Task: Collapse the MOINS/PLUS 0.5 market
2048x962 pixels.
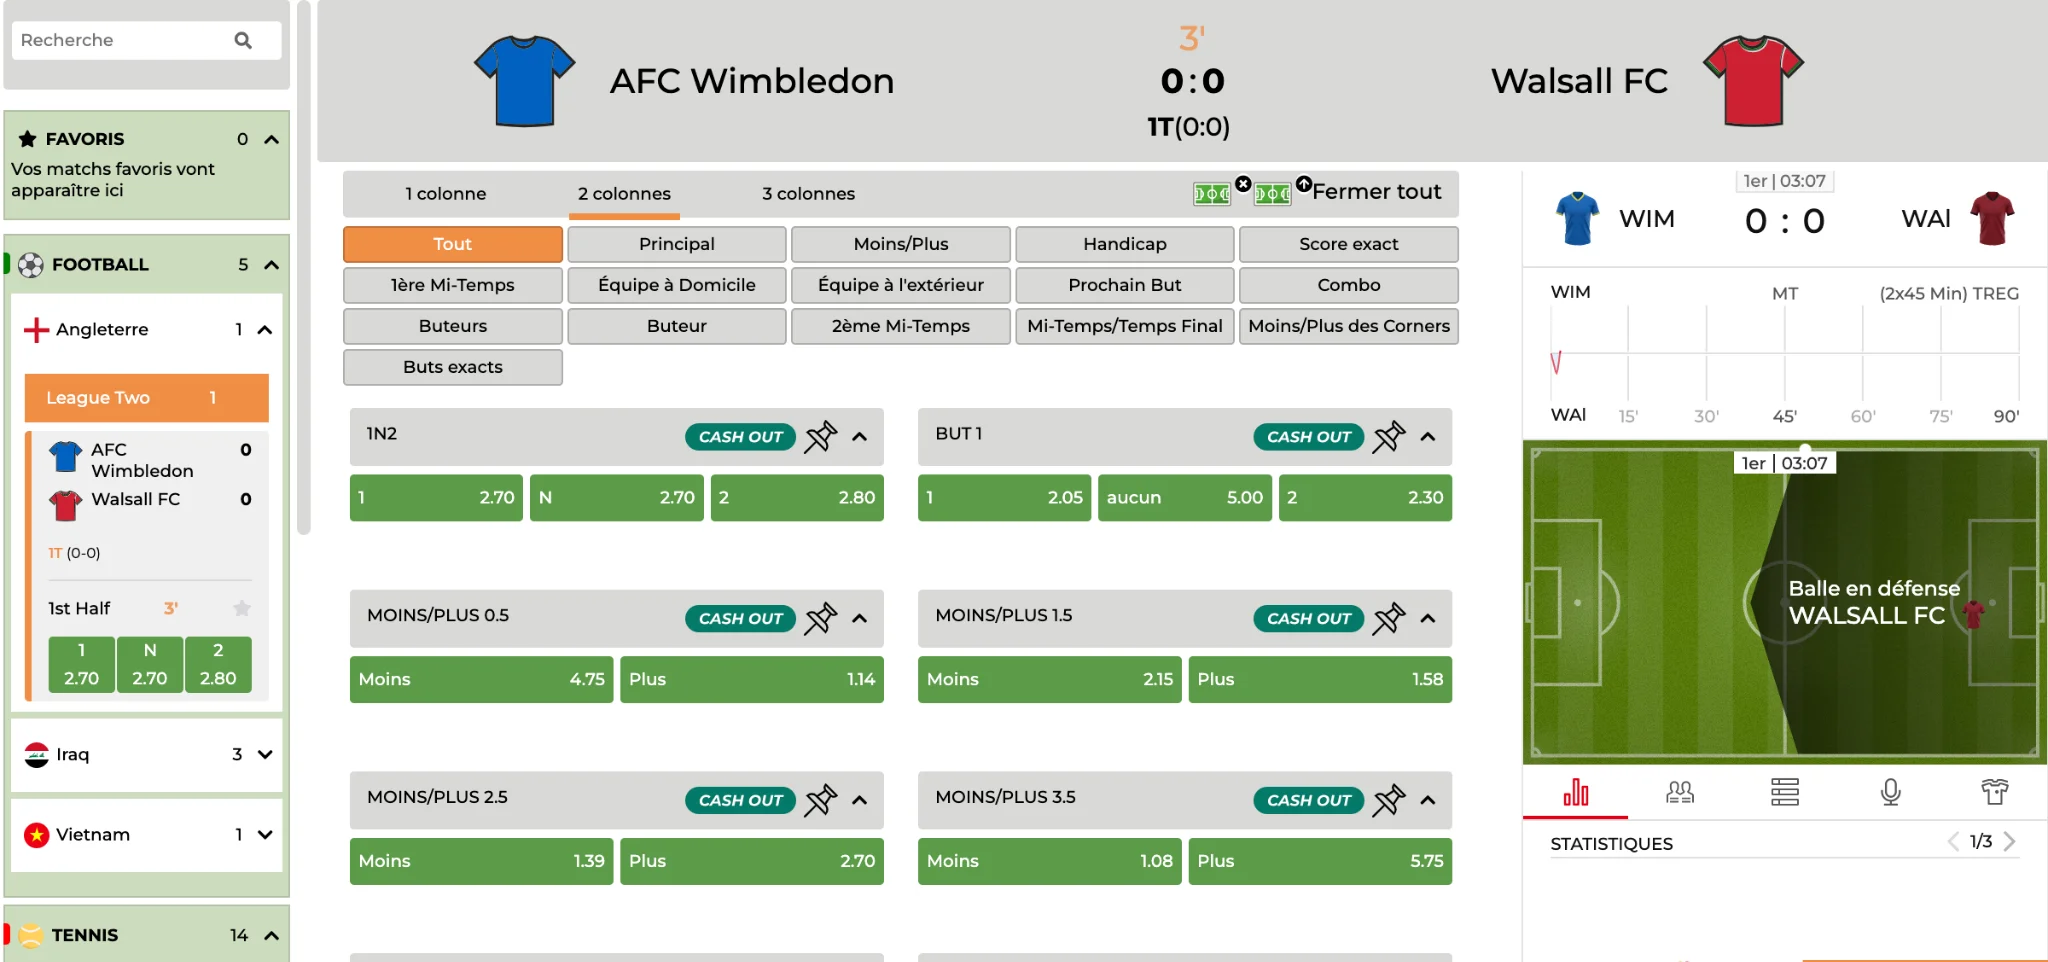Action: point(860,619)
